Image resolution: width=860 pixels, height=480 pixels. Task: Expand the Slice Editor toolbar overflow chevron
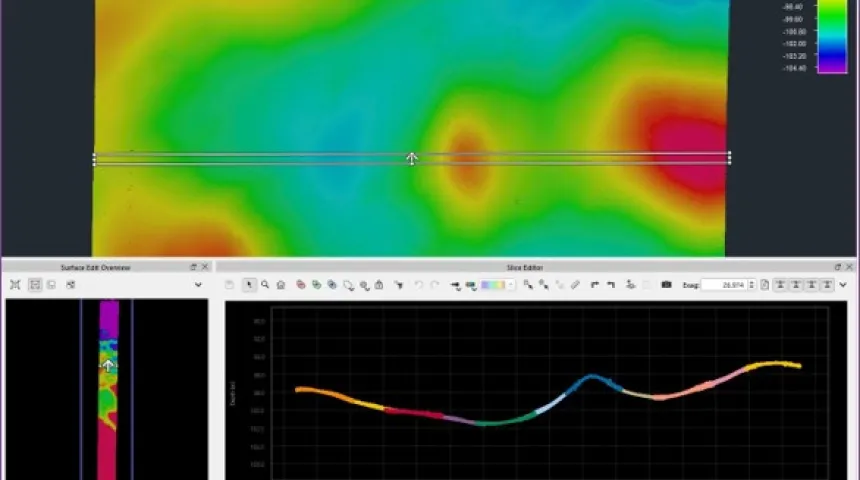[x=843, y=285]
